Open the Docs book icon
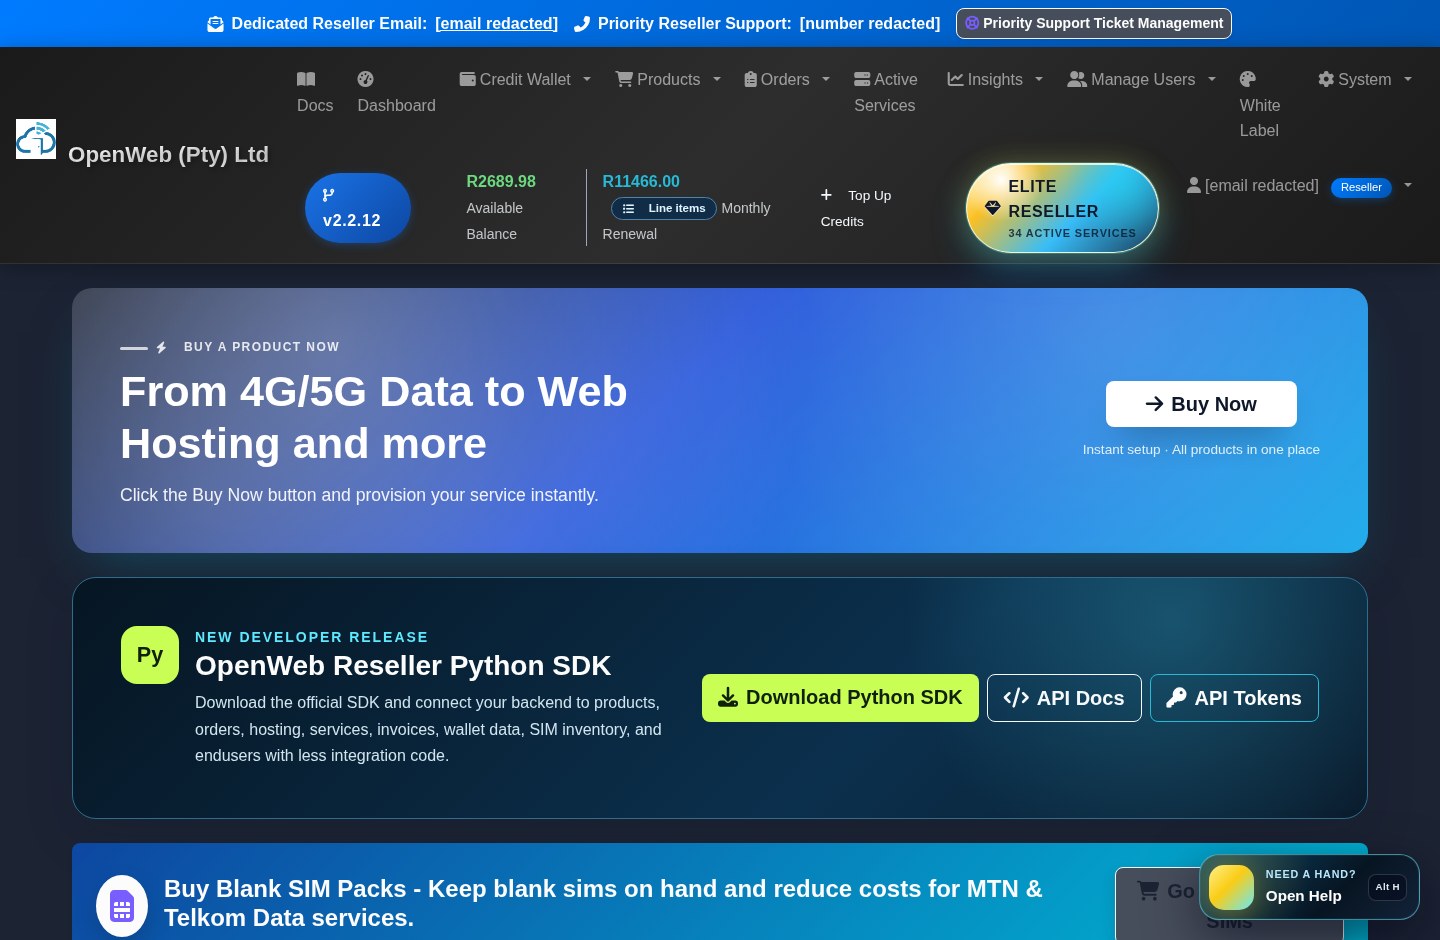The image size is (1440, 940). [x=306, y=79]
